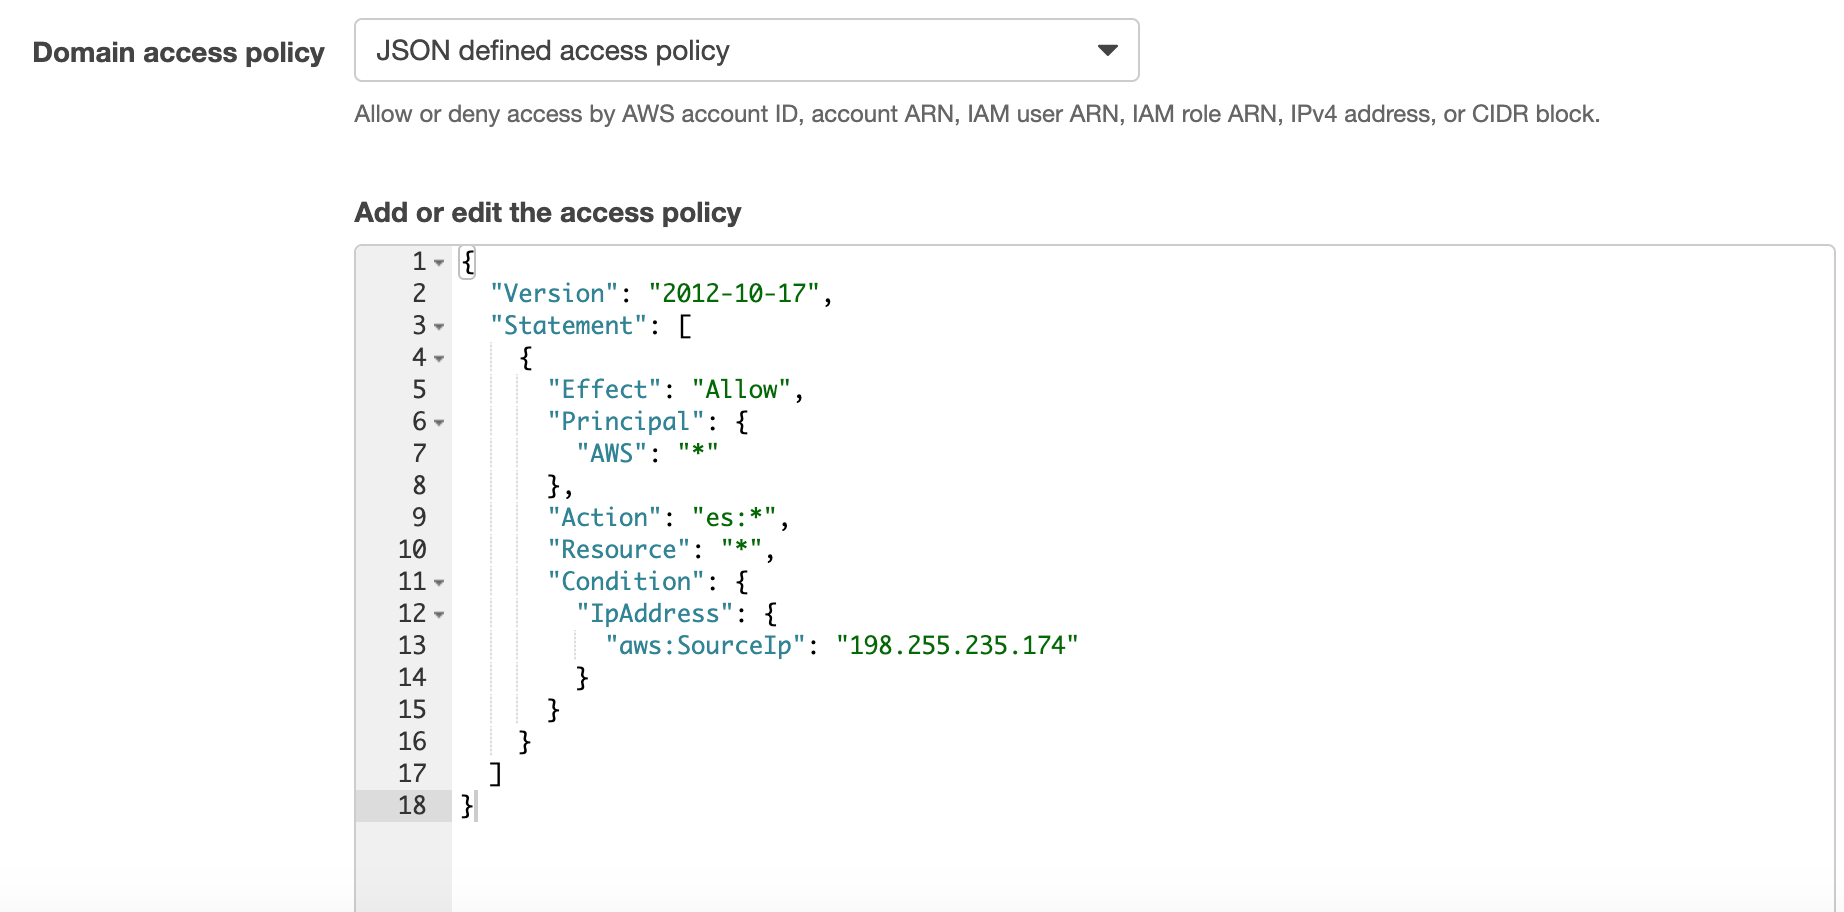This screenshot has width=1844, height=912.
Task: Collapse the Principal block at line 6
Action: pos(439,423)
